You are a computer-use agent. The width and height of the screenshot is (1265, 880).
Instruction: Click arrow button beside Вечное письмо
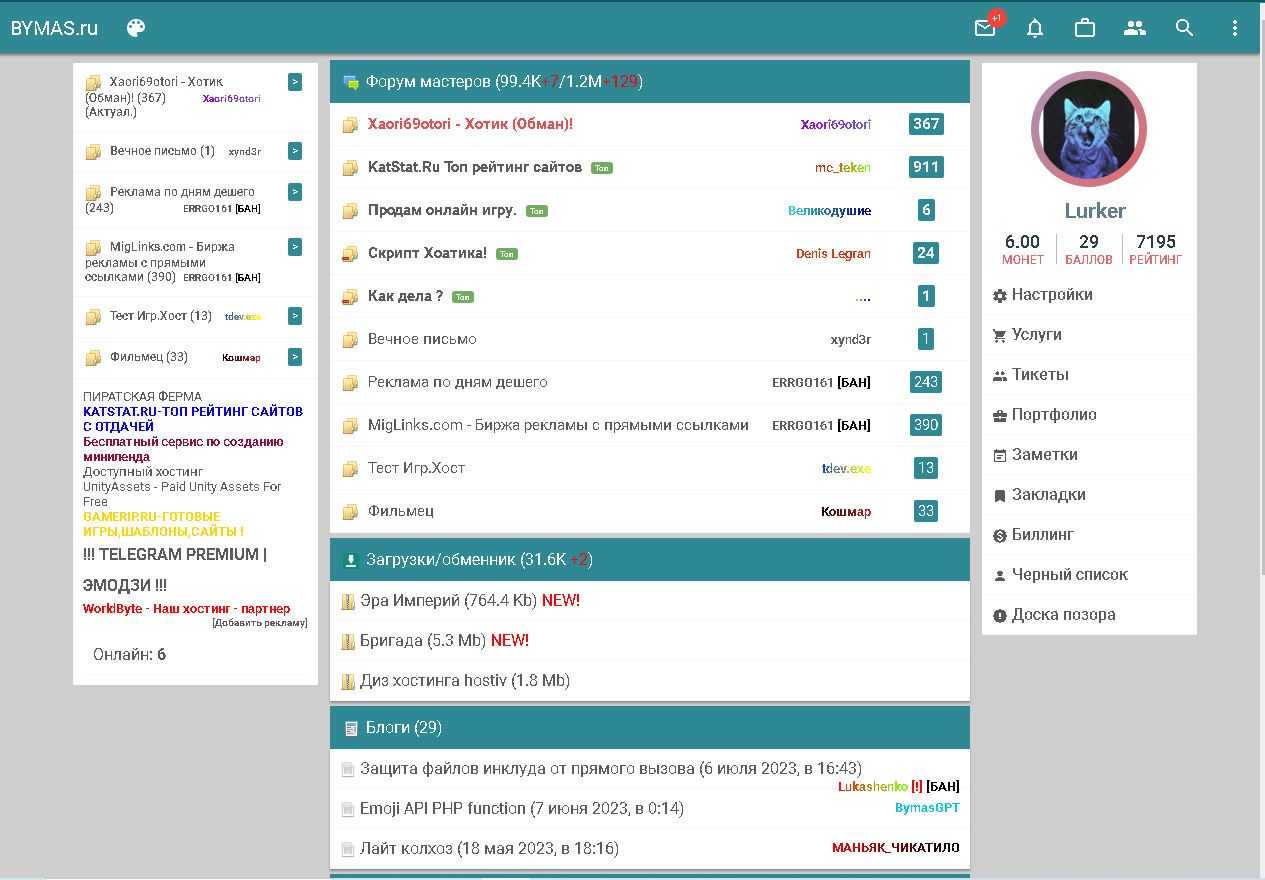[x=295, y=151]
